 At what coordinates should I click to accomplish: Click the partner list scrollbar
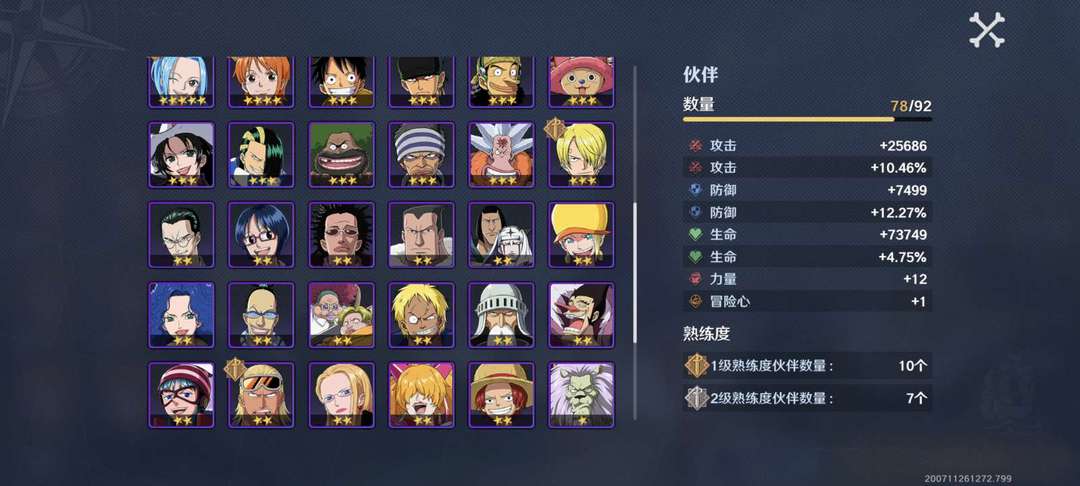(634, 242)
